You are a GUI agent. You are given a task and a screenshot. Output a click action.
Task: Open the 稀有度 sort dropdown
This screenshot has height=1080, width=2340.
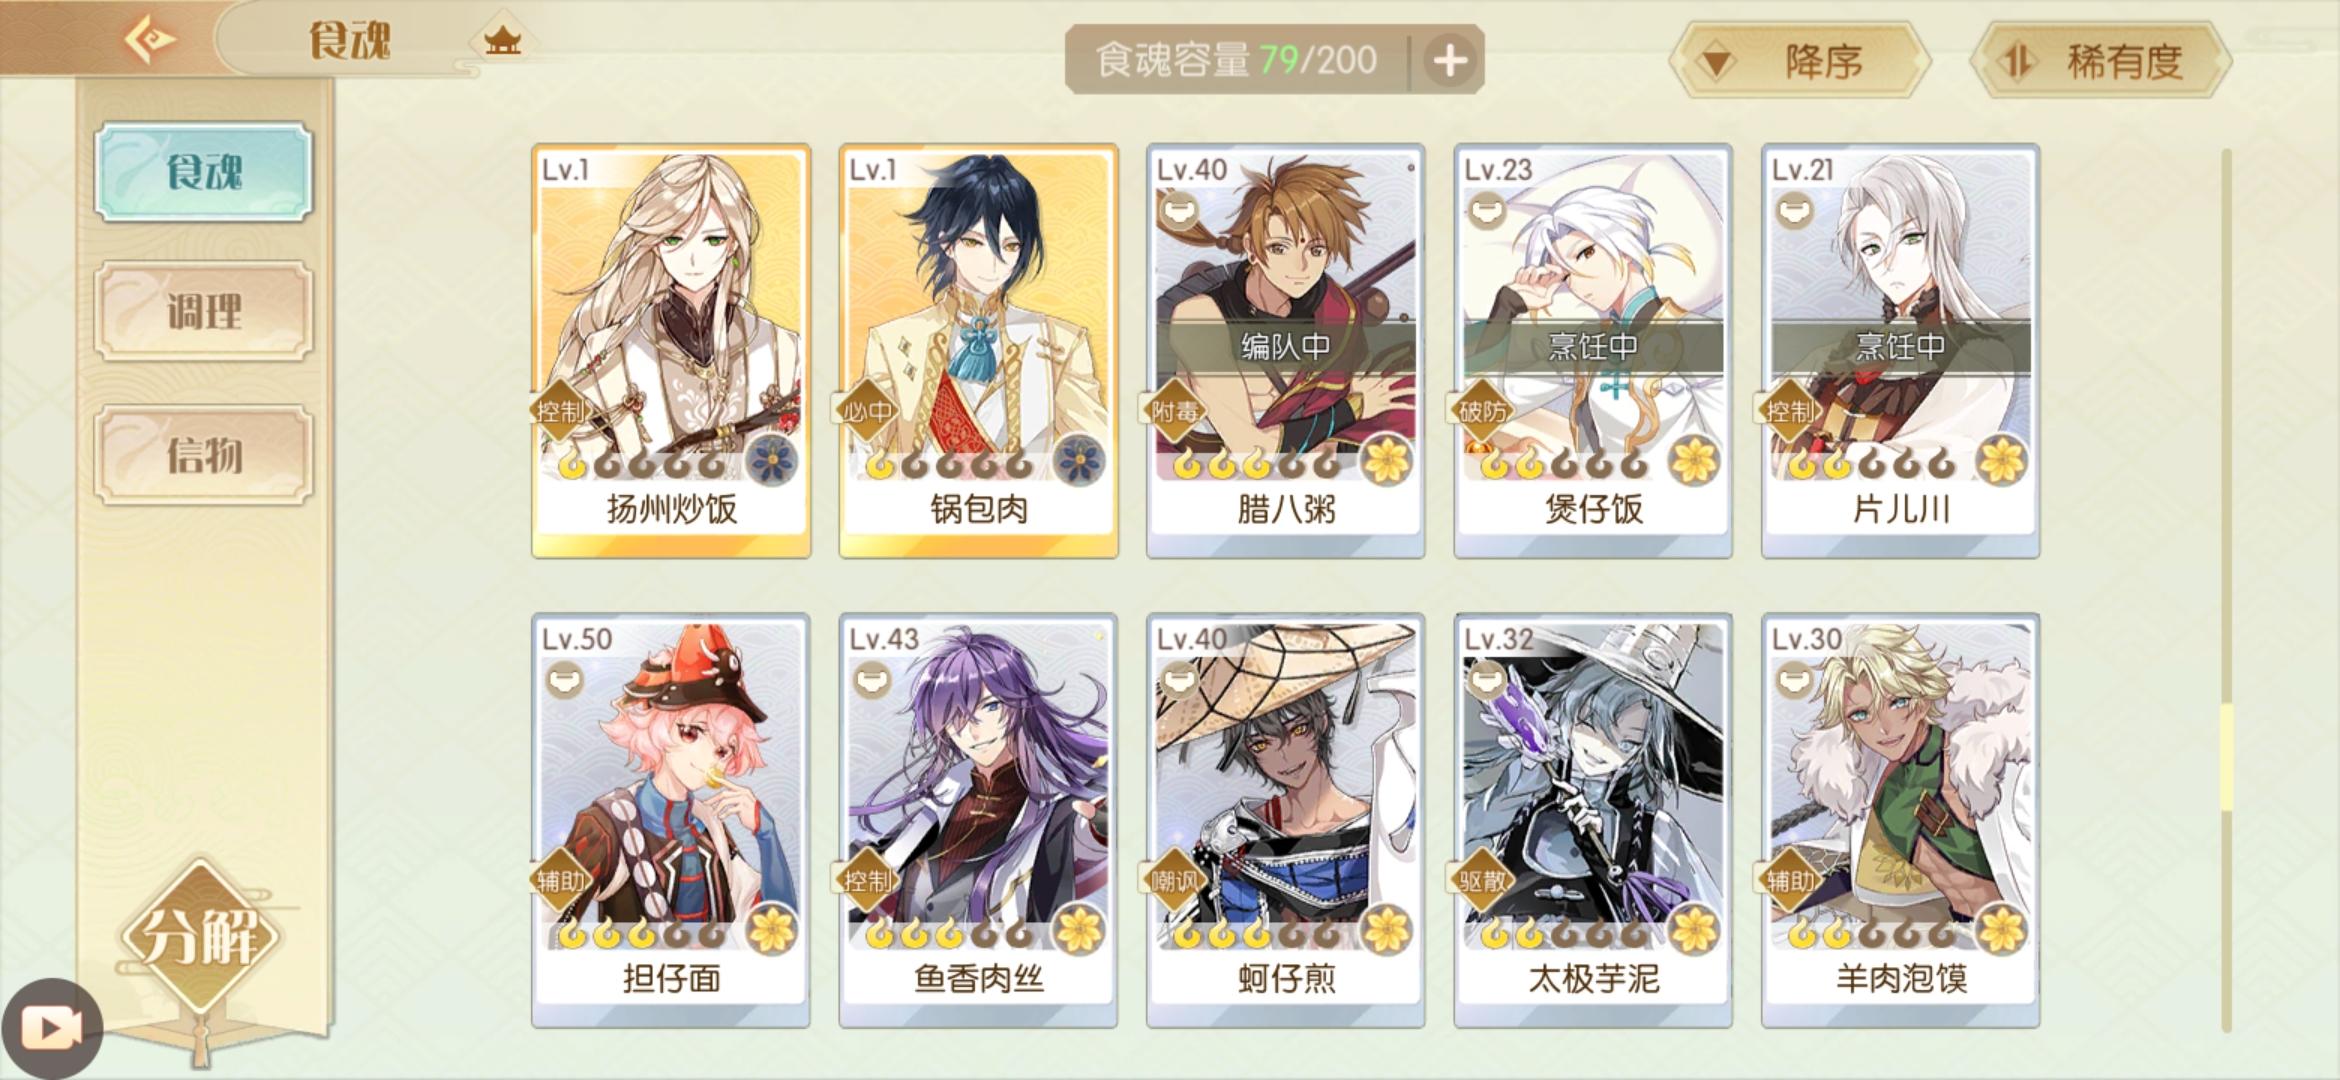(x=2100, y=61)
